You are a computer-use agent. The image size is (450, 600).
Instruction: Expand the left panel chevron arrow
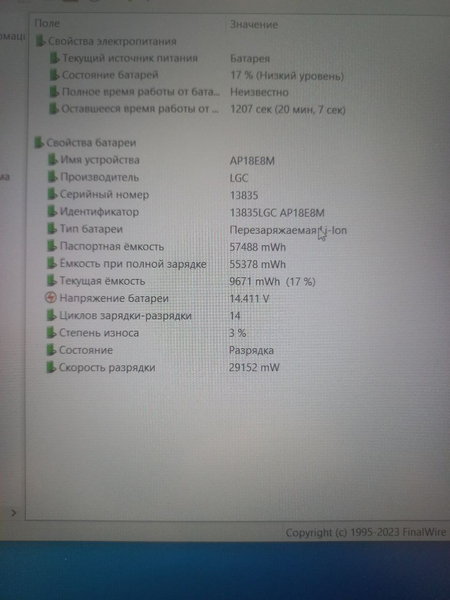14,513
